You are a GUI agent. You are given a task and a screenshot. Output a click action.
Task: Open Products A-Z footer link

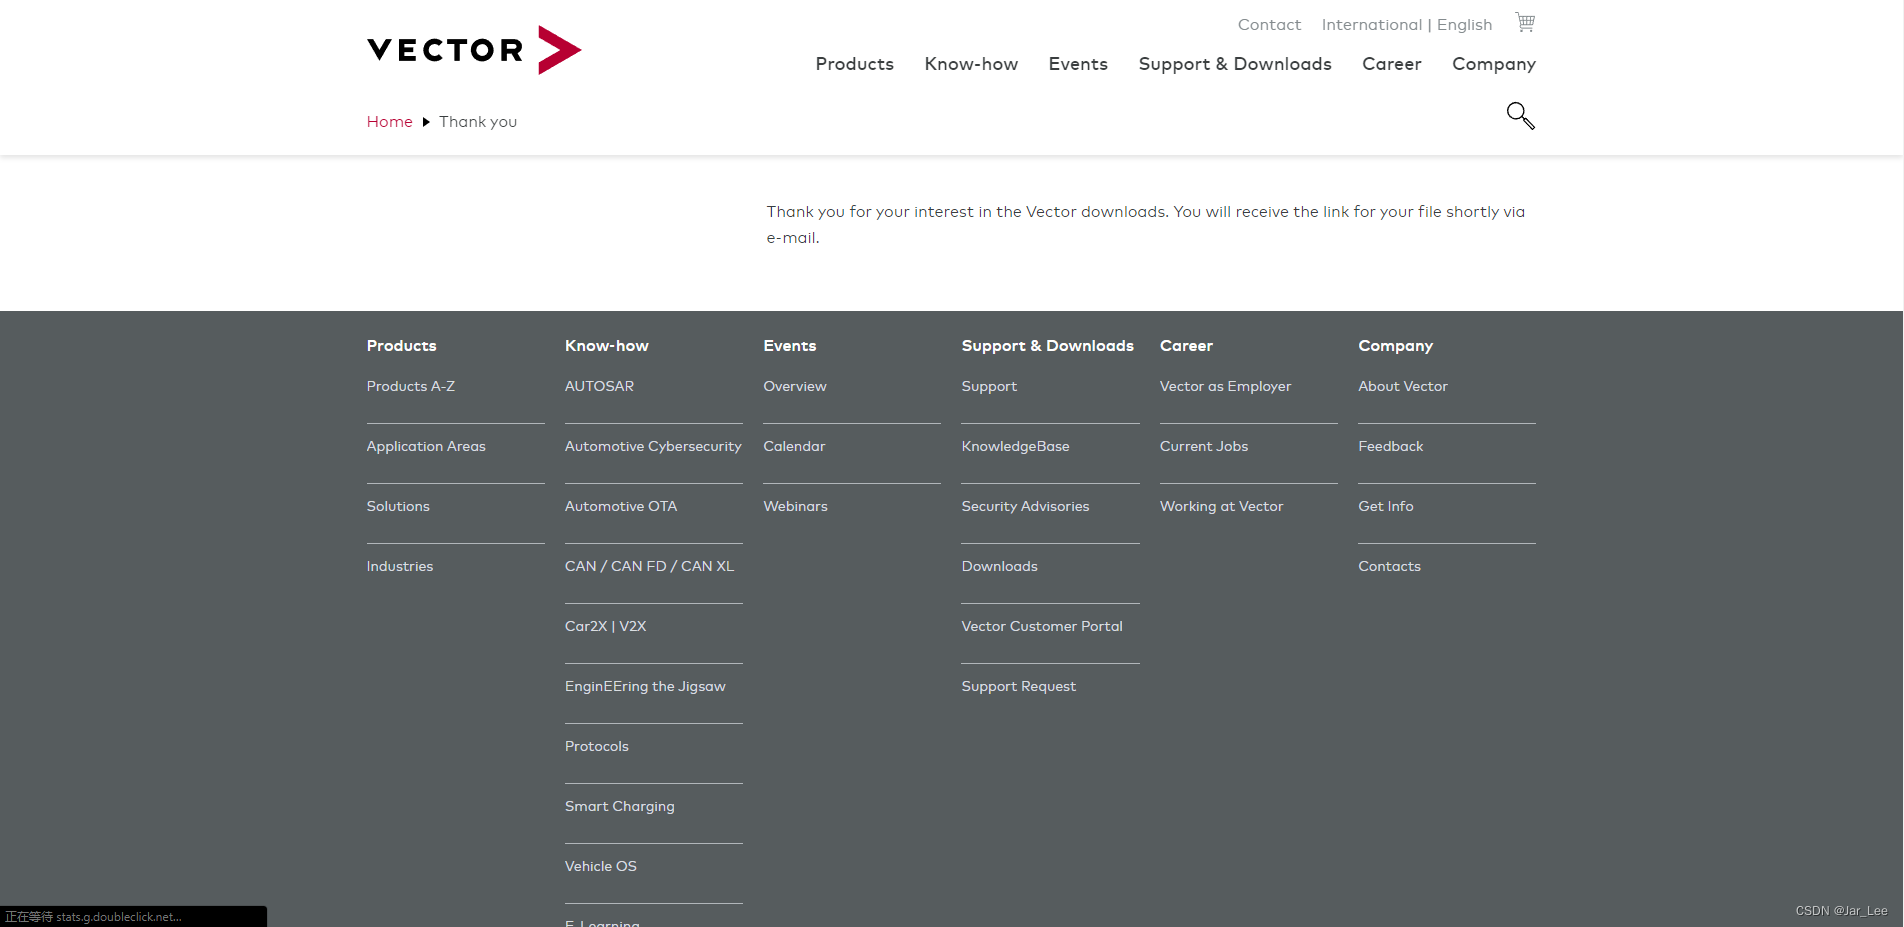(x=410, y=386)
